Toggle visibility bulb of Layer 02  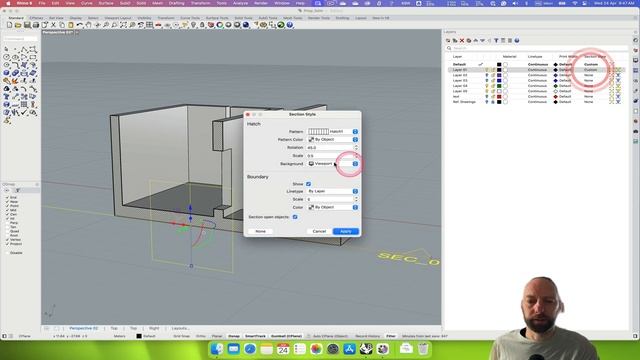pyautogui.click(x=487, y=75)
